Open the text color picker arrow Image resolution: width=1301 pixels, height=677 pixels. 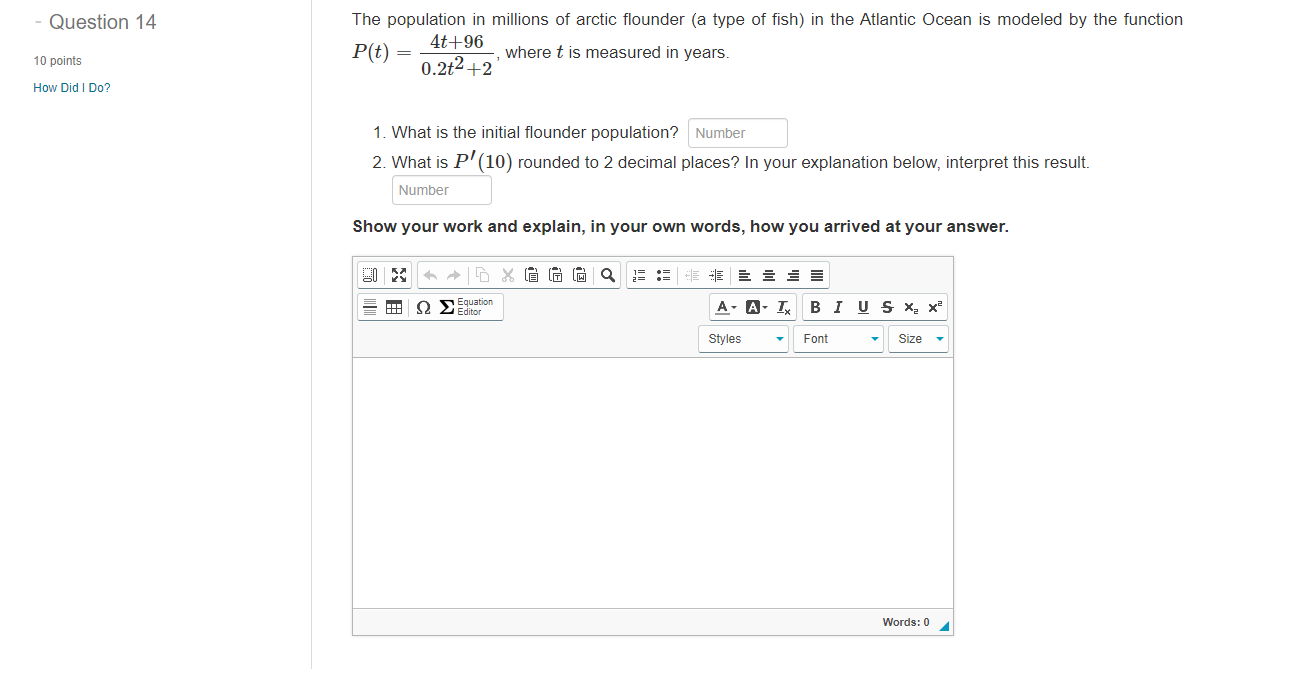point(733,307)
